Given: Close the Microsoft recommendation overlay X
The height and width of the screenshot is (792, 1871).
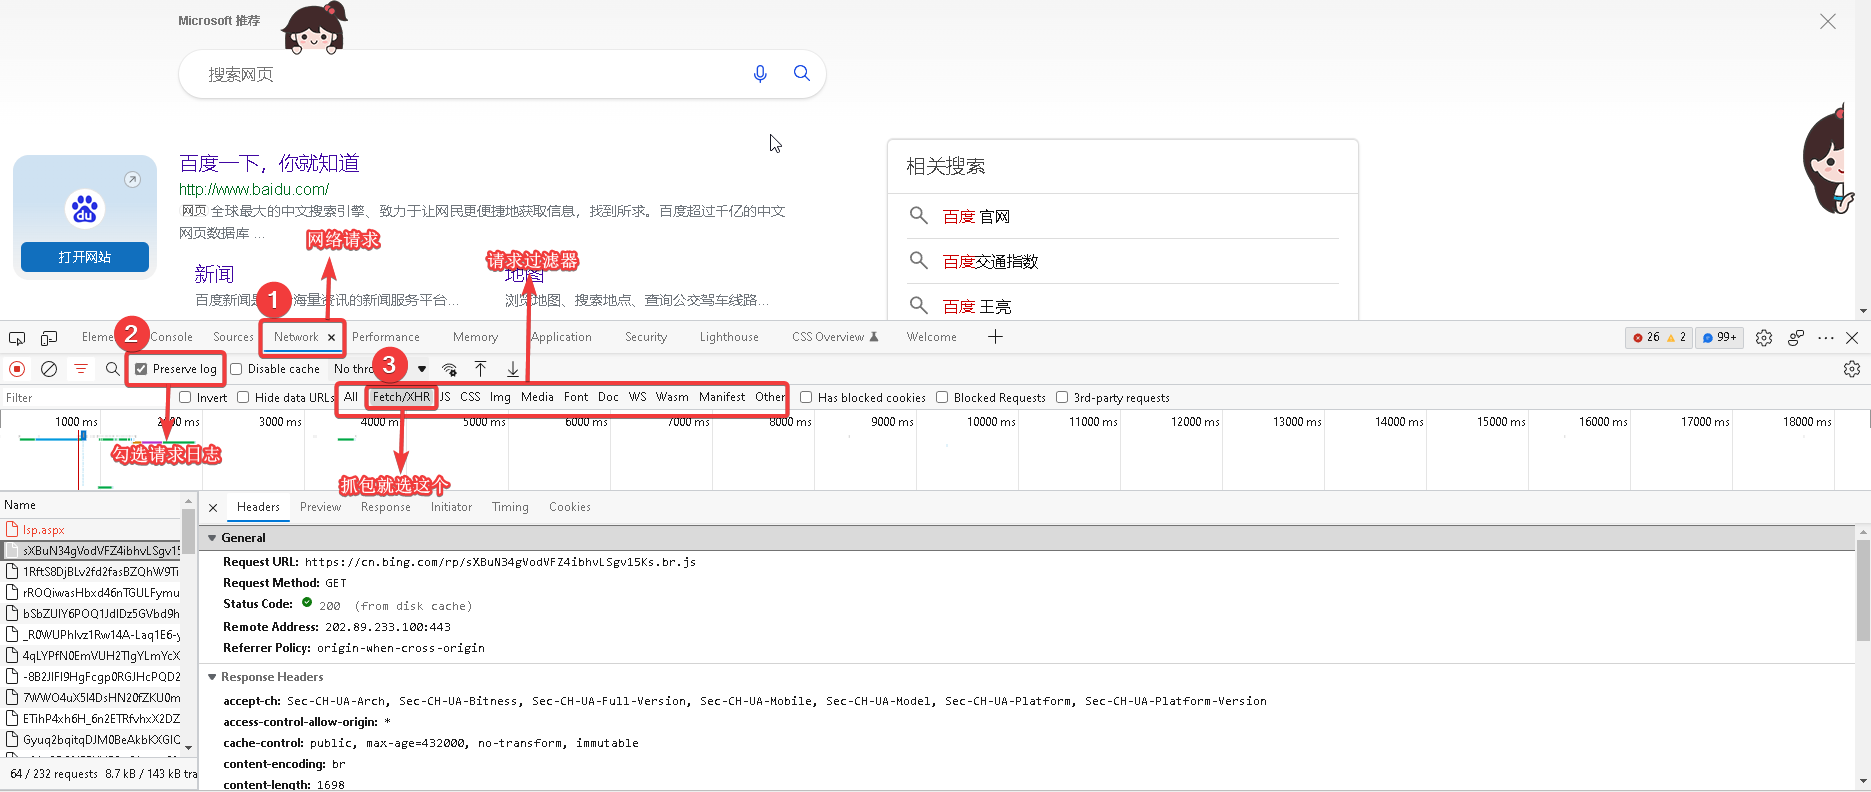Looking at the screenshot, I should (x=1828, y=21).
